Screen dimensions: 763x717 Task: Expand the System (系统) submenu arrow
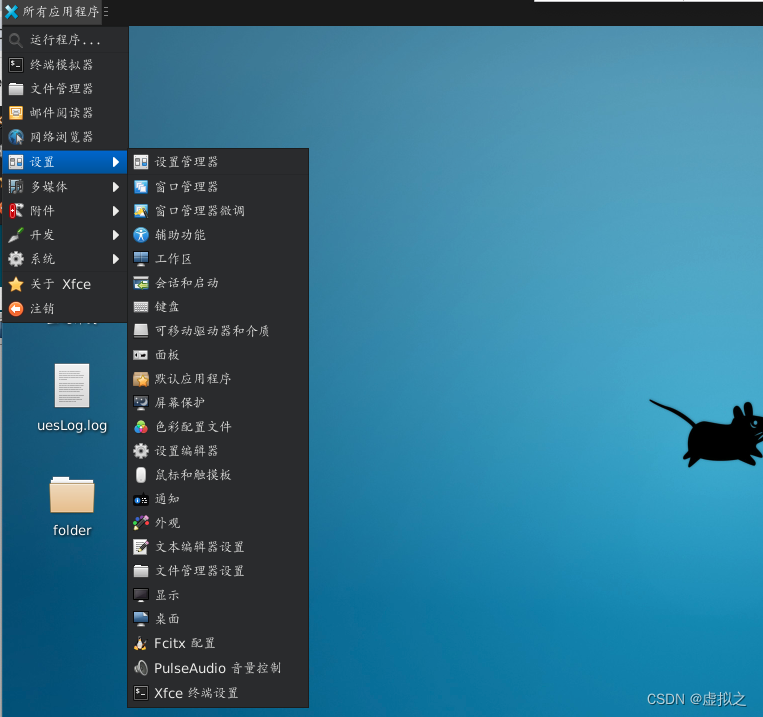click(x=116, y=259)
